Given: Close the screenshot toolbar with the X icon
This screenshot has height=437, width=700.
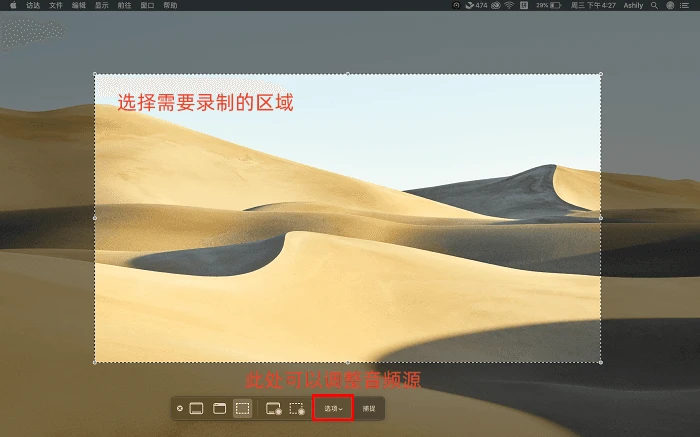Looking at the screenshot, I should (179, 408).
